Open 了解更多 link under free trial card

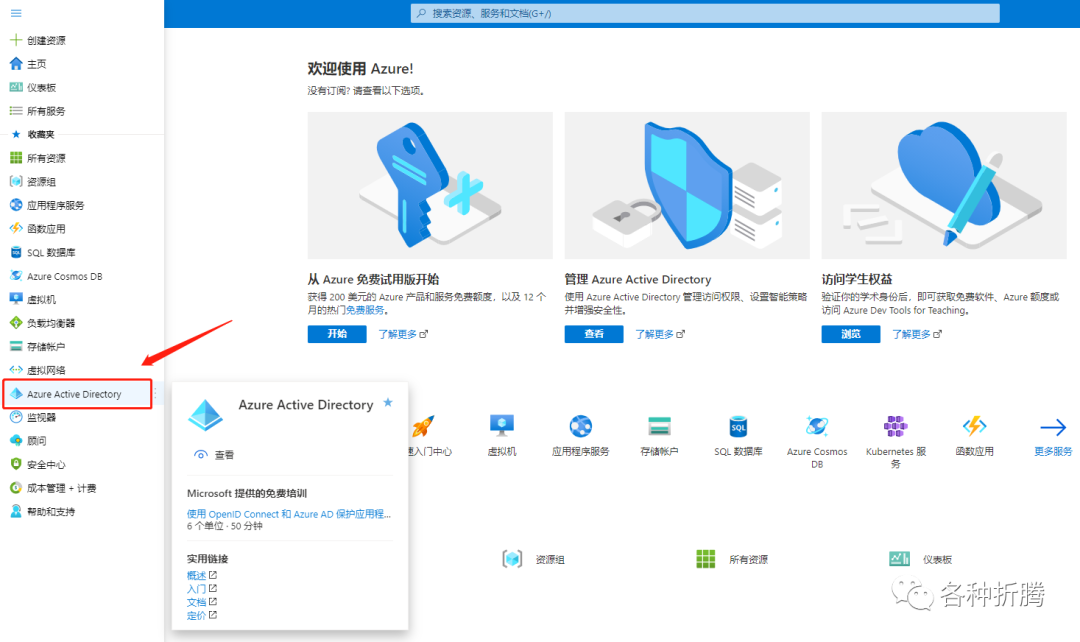pos(402,334)
